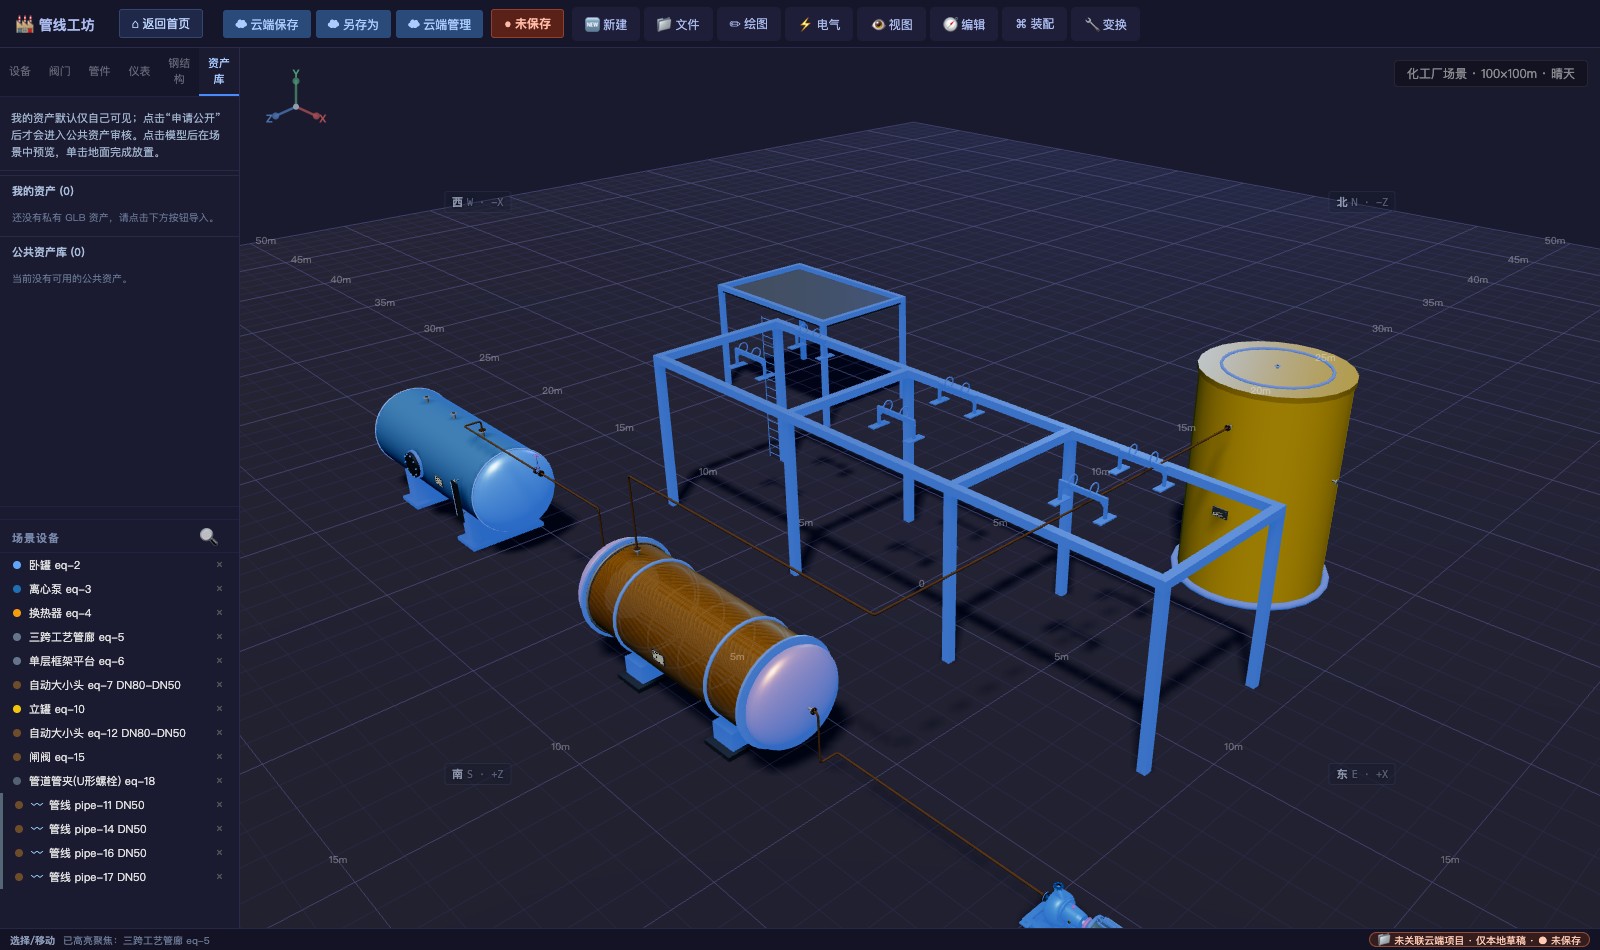This screenshot has width=1600, height=950.
Task: Remove 闸阀 eq-15 with its x button
Action: [x=219, y=757]
